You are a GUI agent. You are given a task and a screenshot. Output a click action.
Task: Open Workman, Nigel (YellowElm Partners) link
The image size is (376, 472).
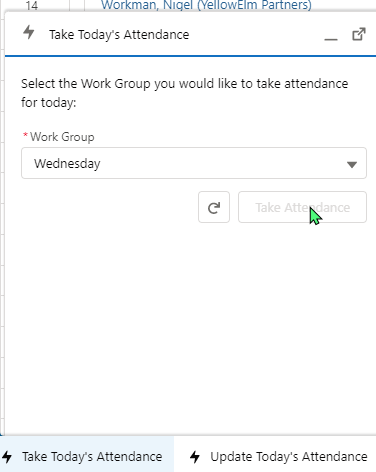(206, 5)
